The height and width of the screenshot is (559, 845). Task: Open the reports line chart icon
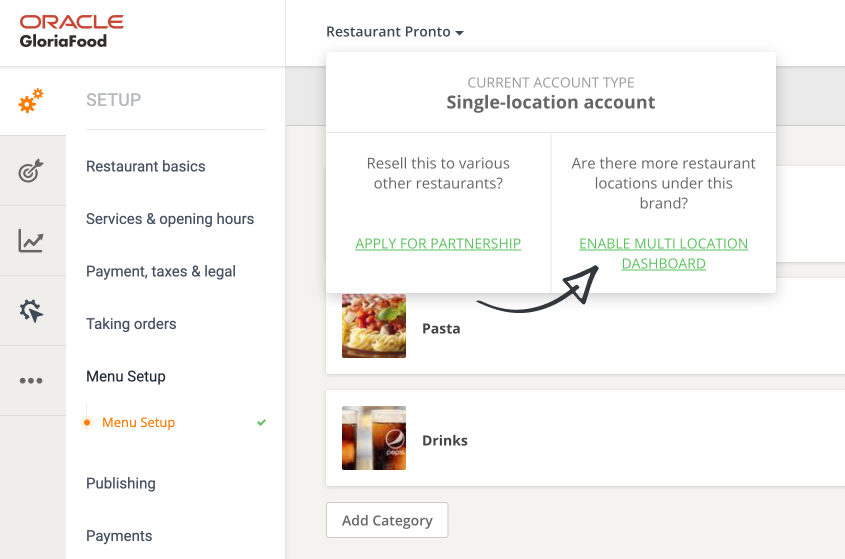pos(31,240)
